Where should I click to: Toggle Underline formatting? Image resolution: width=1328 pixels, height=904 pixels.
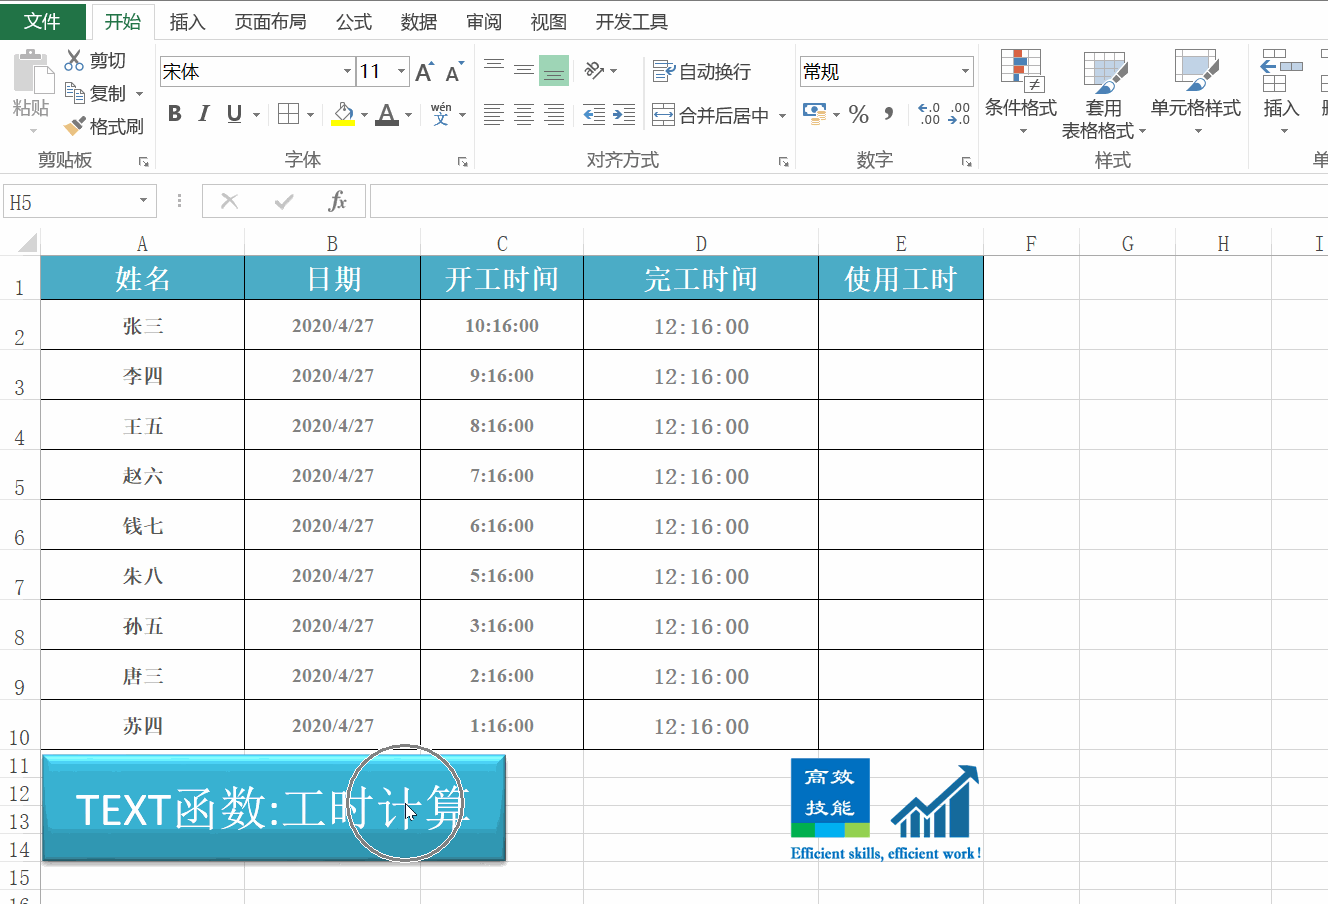[x=234, y=114]
